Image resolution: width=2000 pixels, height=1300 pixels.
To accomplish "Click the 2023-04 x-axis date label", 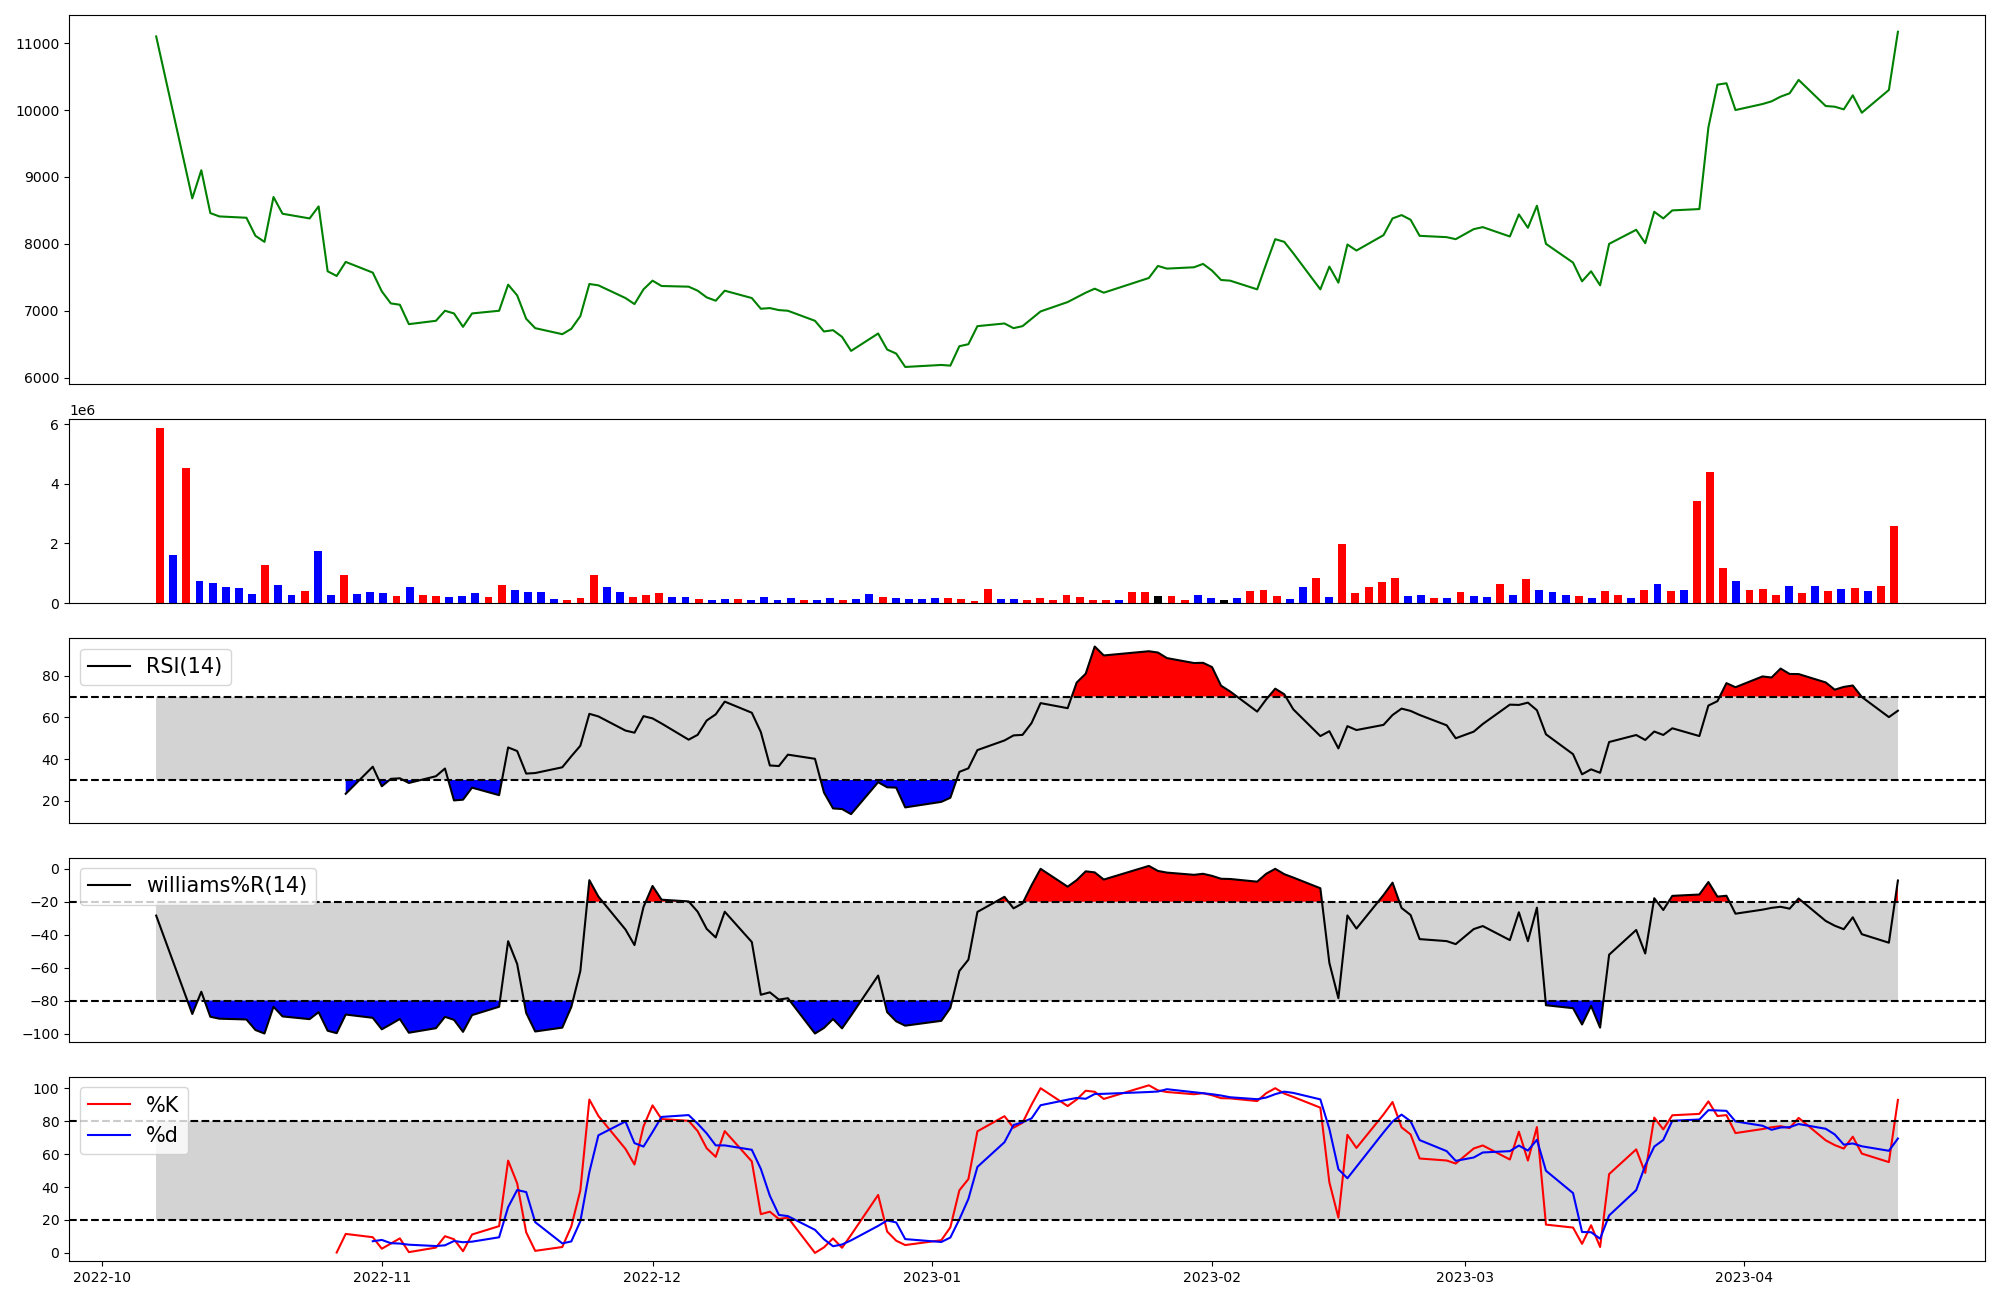I will tap(1744, 1277).
